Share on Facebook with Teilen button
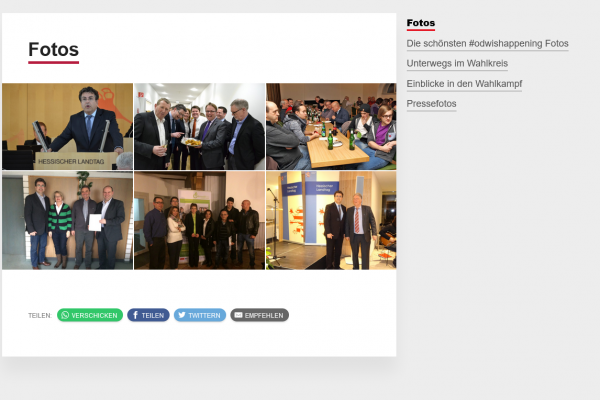Viewport: 600px width, 400px height. coord(148,315)
